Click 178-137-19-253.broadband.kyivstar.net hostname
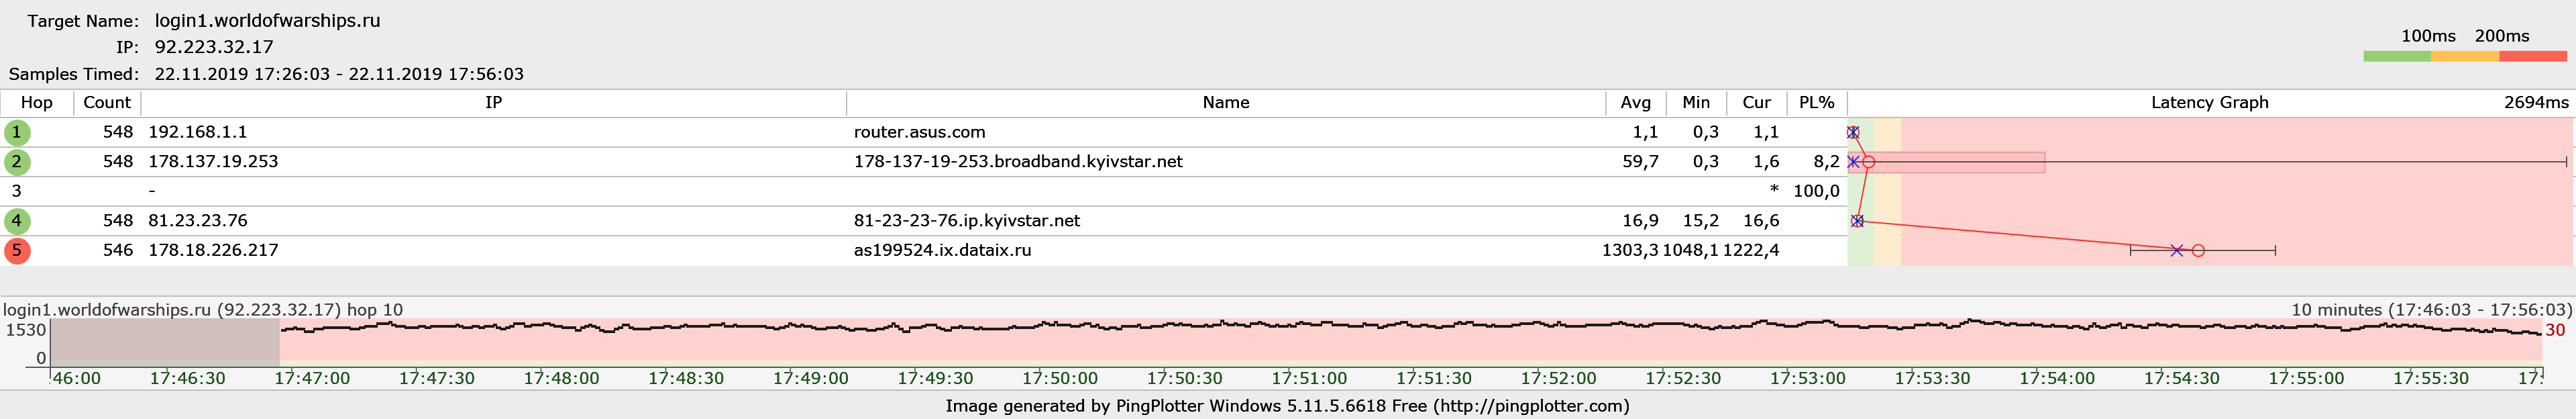 1018,161
